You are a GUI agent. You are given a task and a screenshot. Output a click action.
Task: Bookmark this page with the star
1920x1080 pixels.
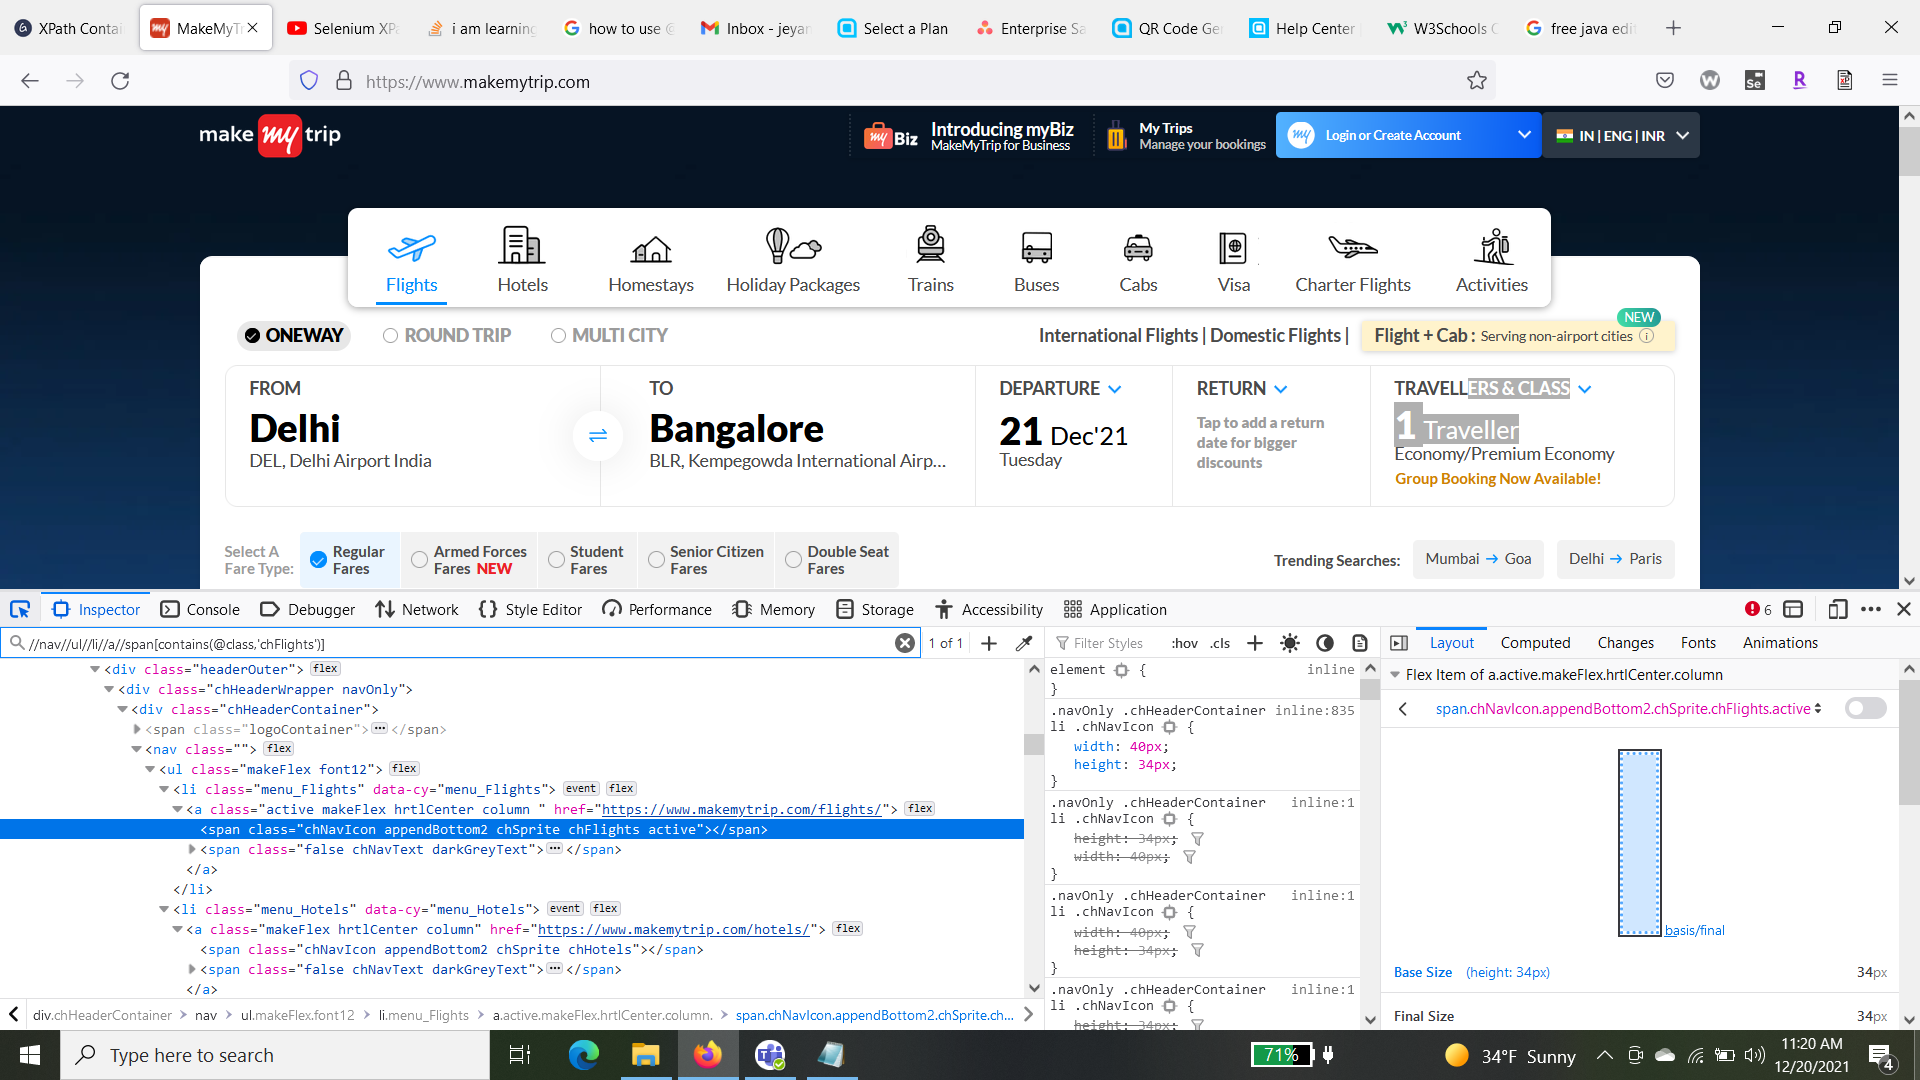click(1477, 81)
